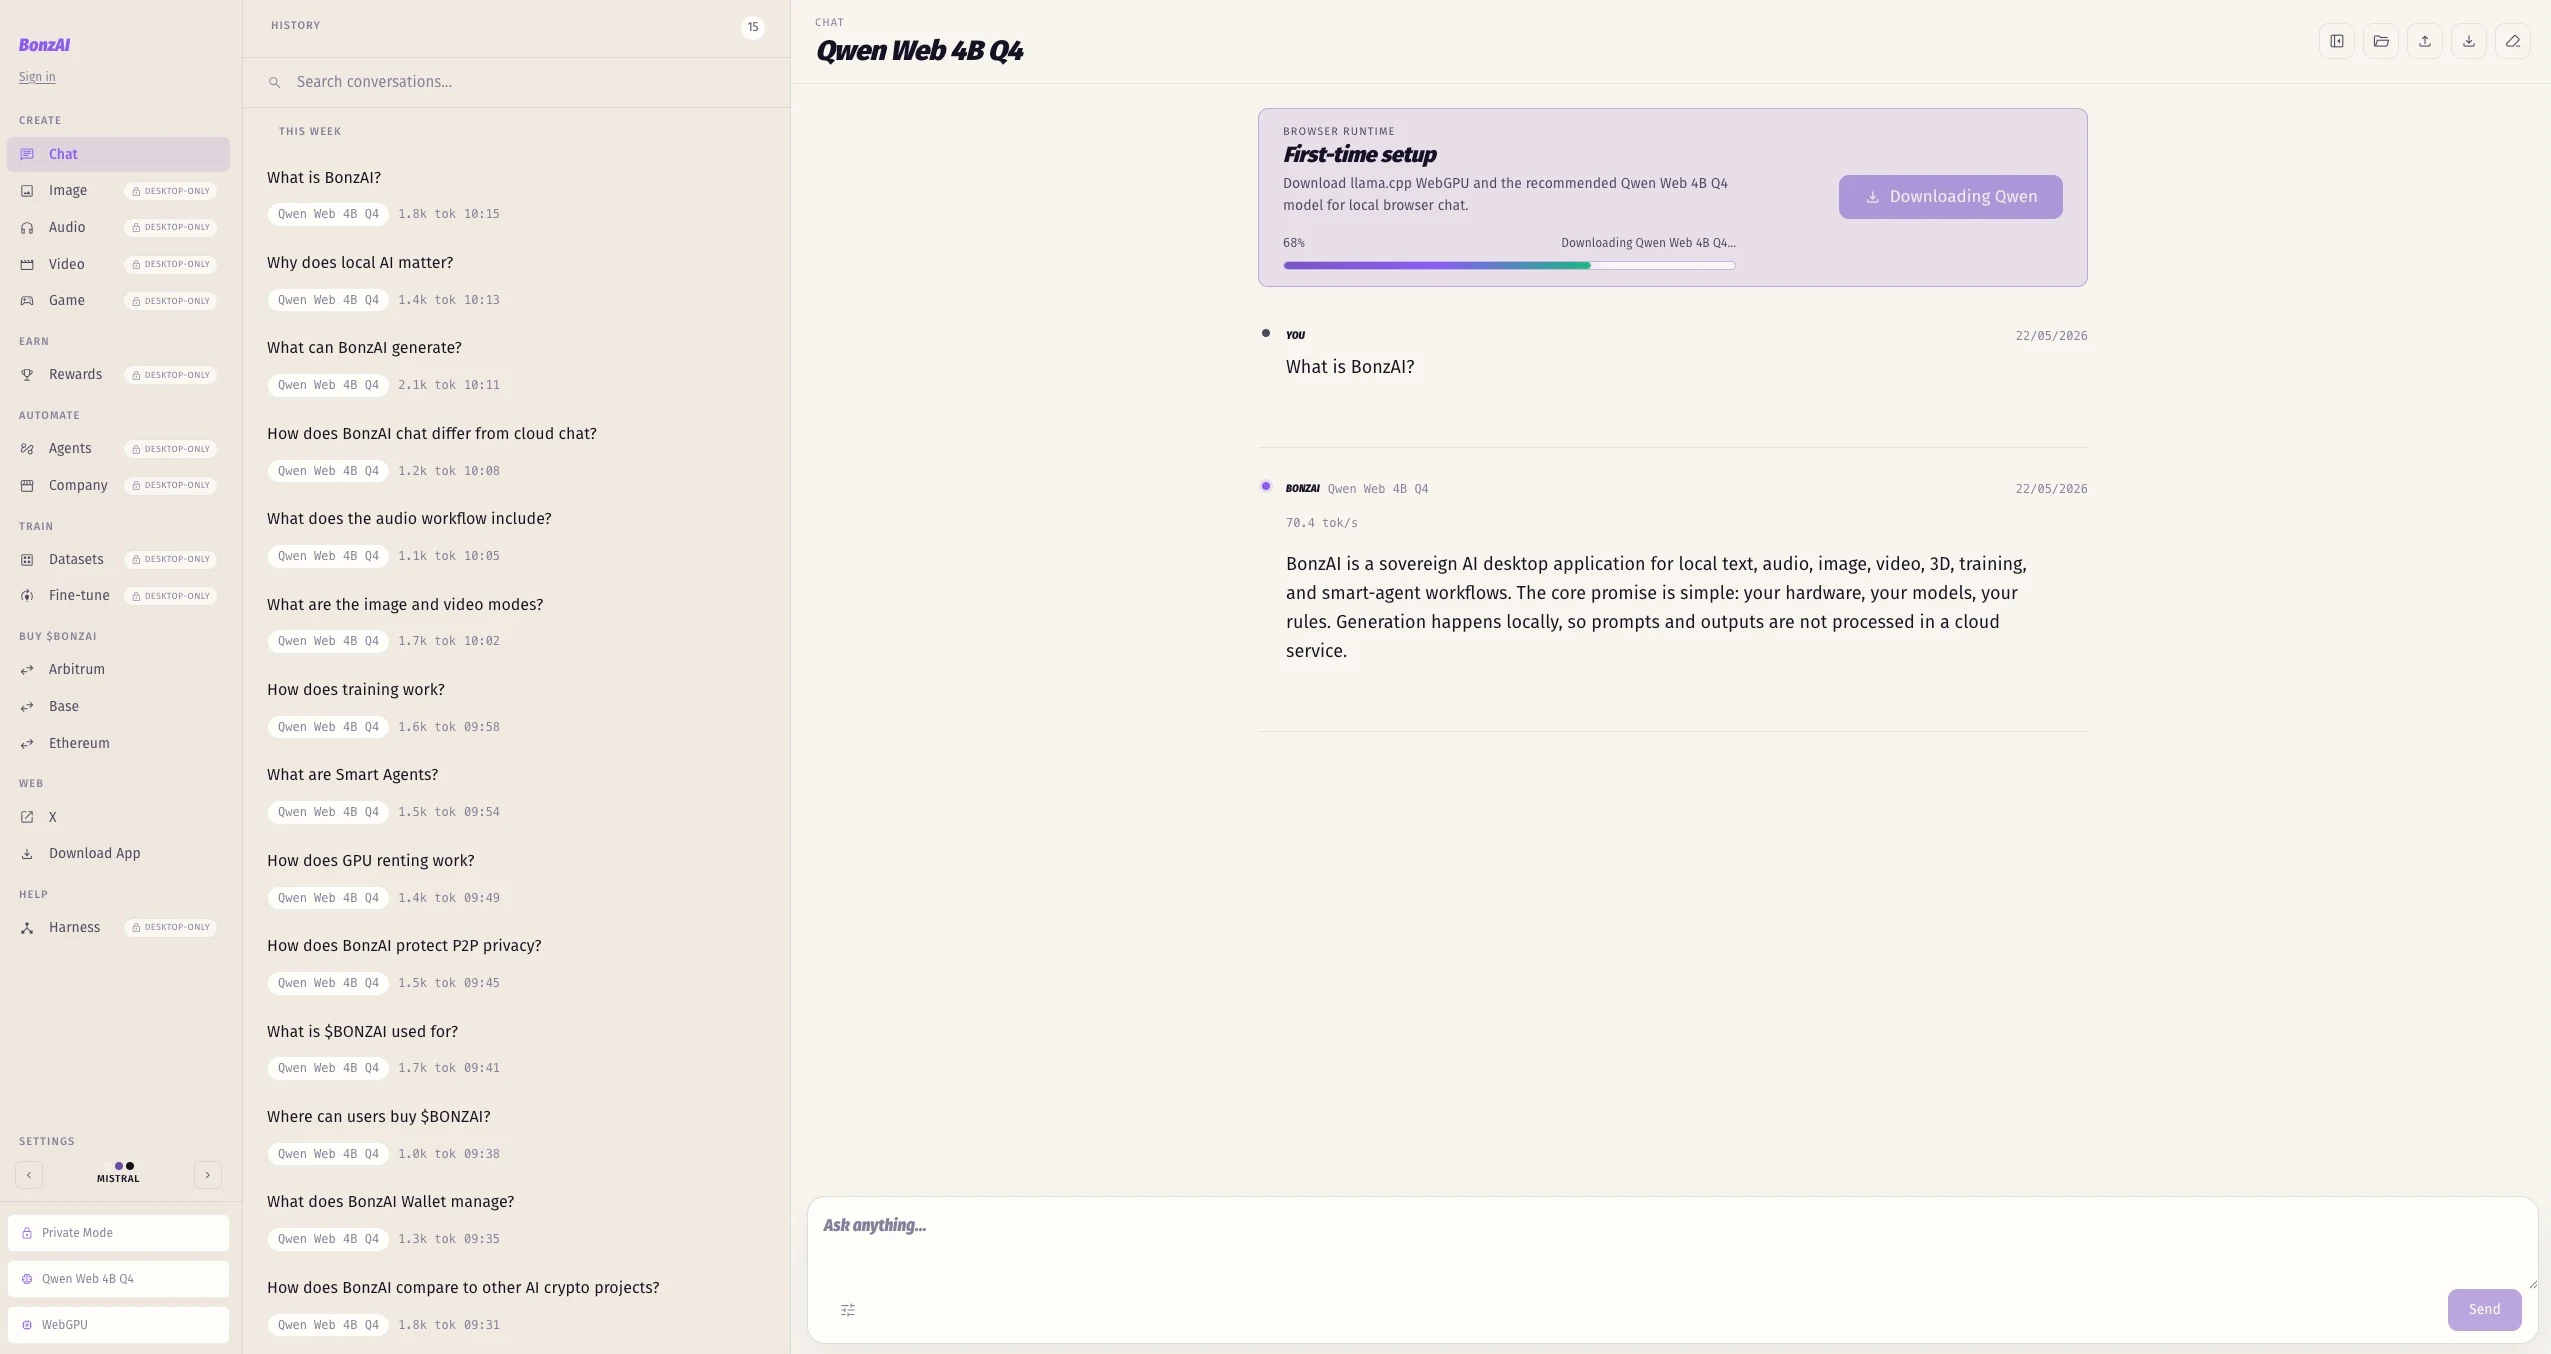
Task: Click the Downloading Qwen button
Action: [1950, 197]
